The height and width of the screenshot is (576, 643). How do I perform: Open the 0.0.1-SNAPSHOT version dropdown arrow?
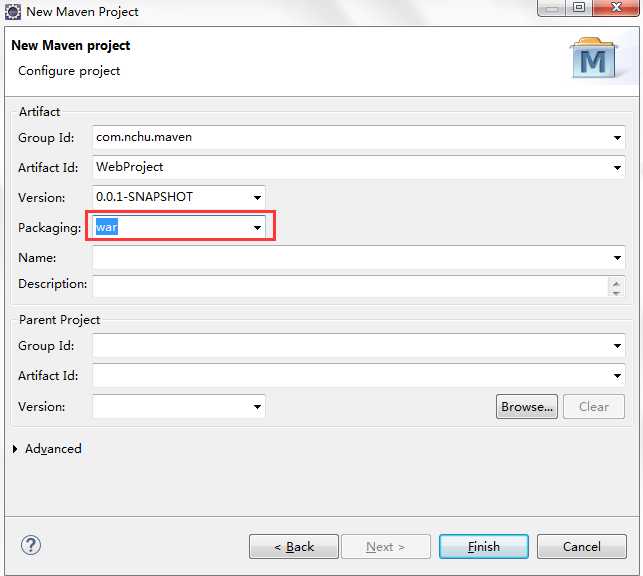(x=257, y=198)
